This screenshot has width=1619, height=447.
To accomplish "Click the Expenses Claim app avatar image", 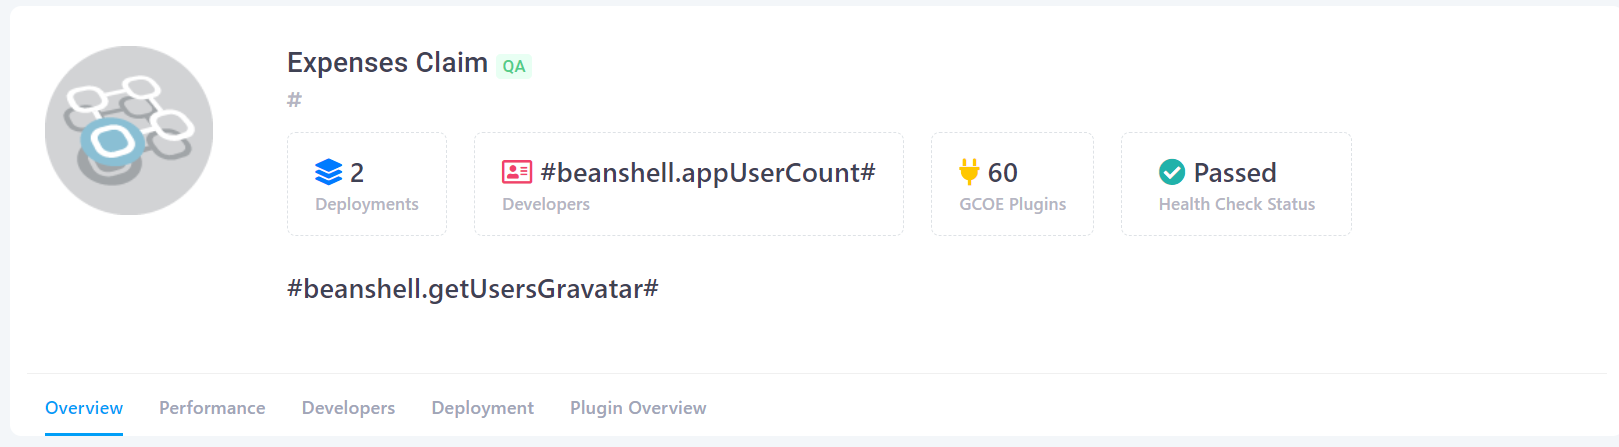I will [x=129, y=130].
